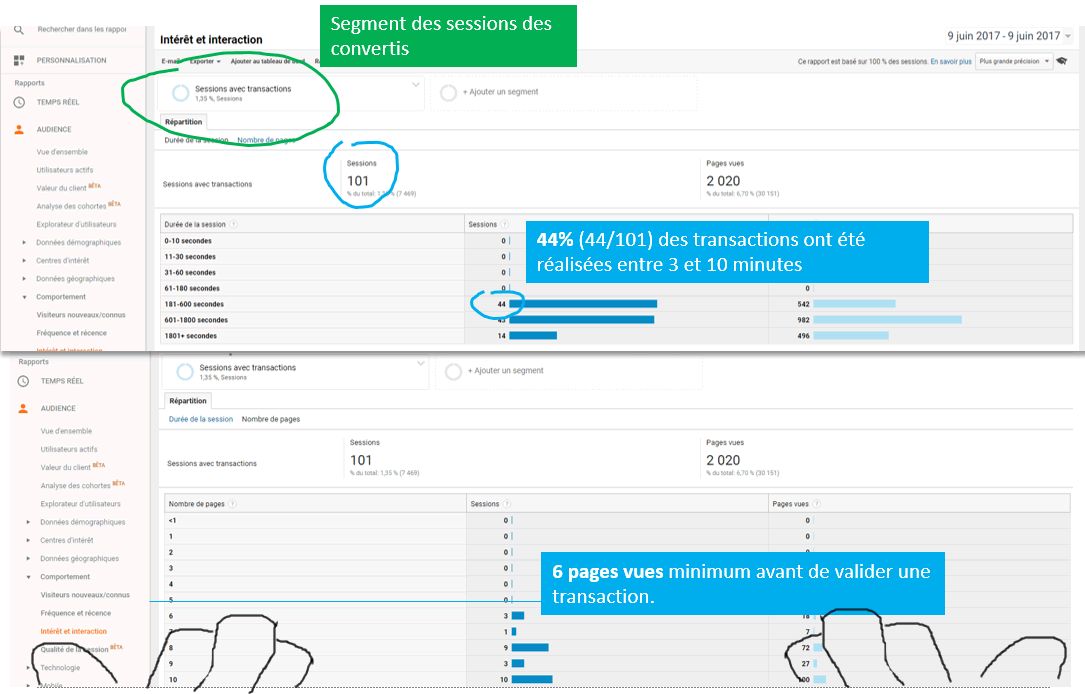Image resolution: width=1085 pixels, height=694 pixels.
Task: Select the Nombre de pages view link
Action: pos(265,140)
